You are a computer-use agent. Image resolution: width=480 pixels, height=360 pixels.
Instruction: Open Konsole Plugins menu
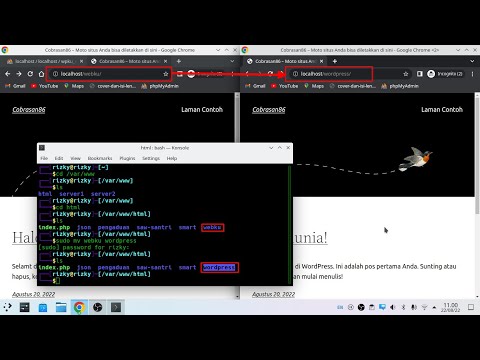tap(127, 158)
